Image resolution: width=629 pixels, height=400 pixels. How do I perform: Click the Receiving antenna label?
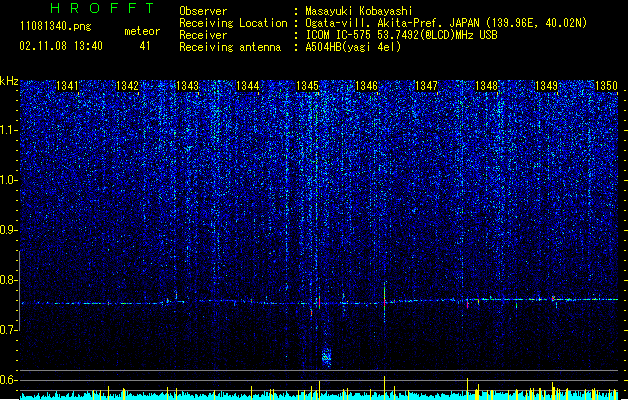230,47
